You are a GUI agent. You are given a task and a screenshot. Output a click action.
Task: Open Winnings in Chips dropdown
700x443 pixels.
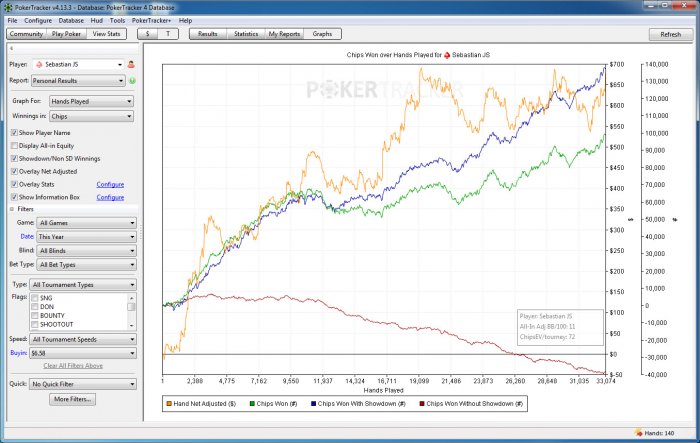tap(91, 117)
